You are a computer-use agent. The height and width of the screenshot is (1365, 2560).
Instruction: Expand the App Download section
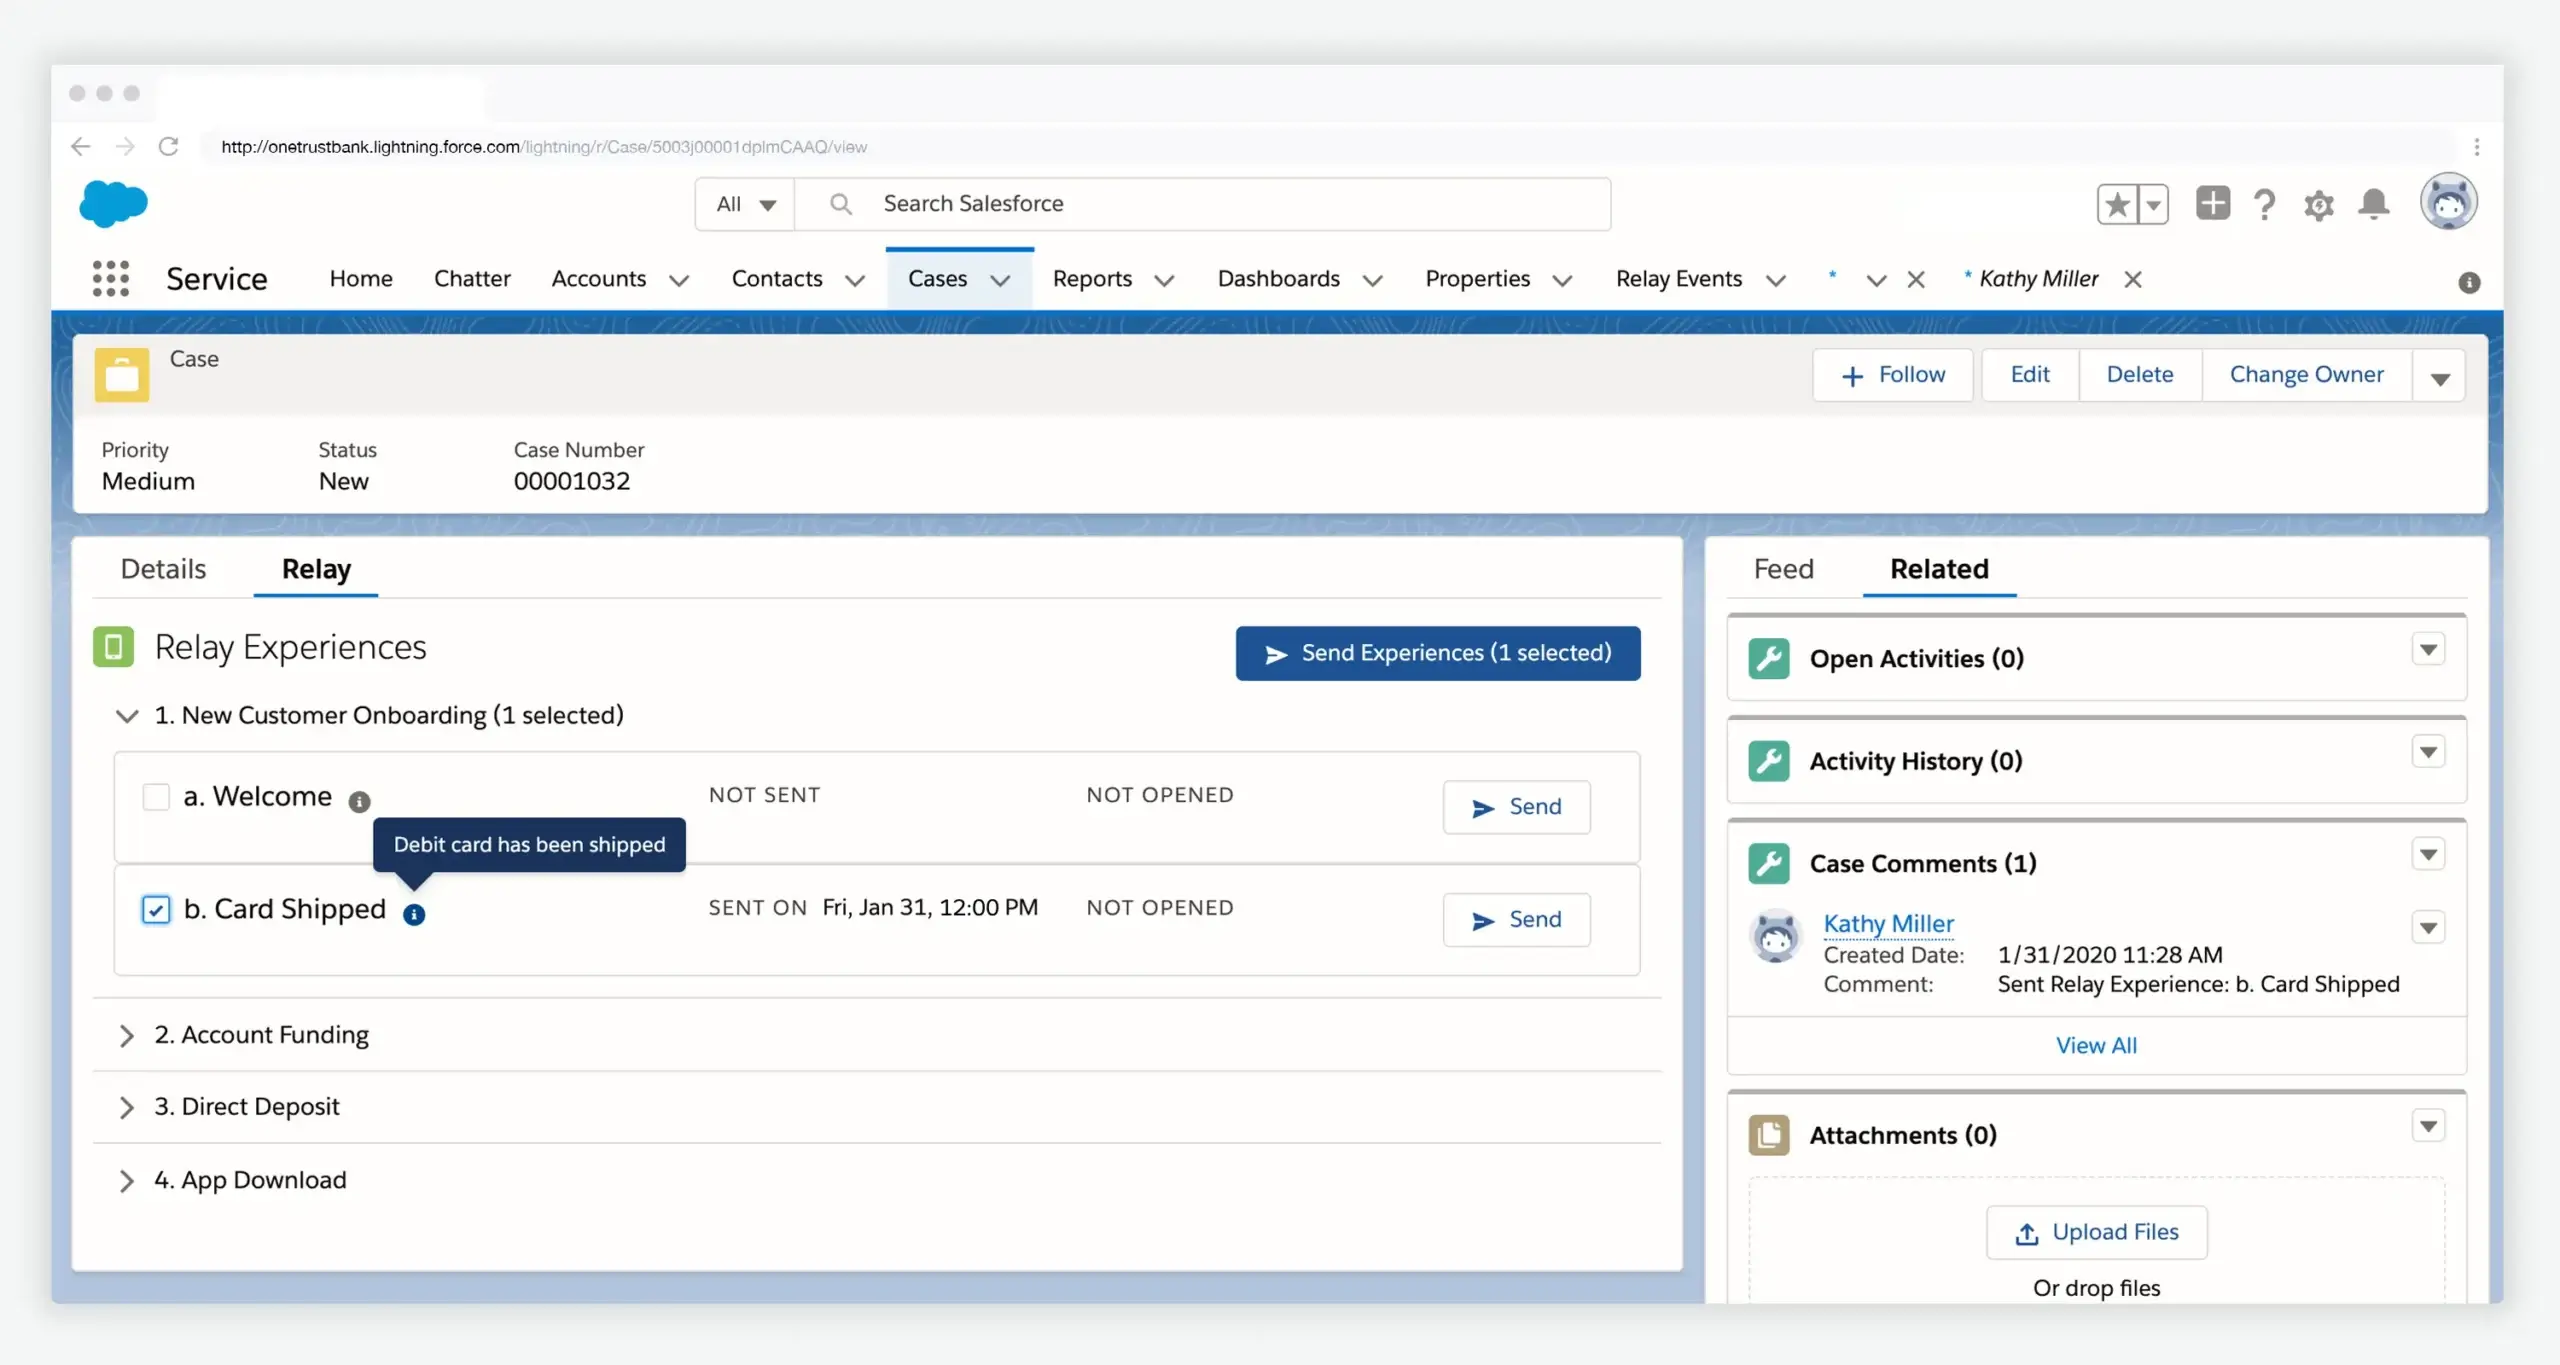coord(127,1181)
